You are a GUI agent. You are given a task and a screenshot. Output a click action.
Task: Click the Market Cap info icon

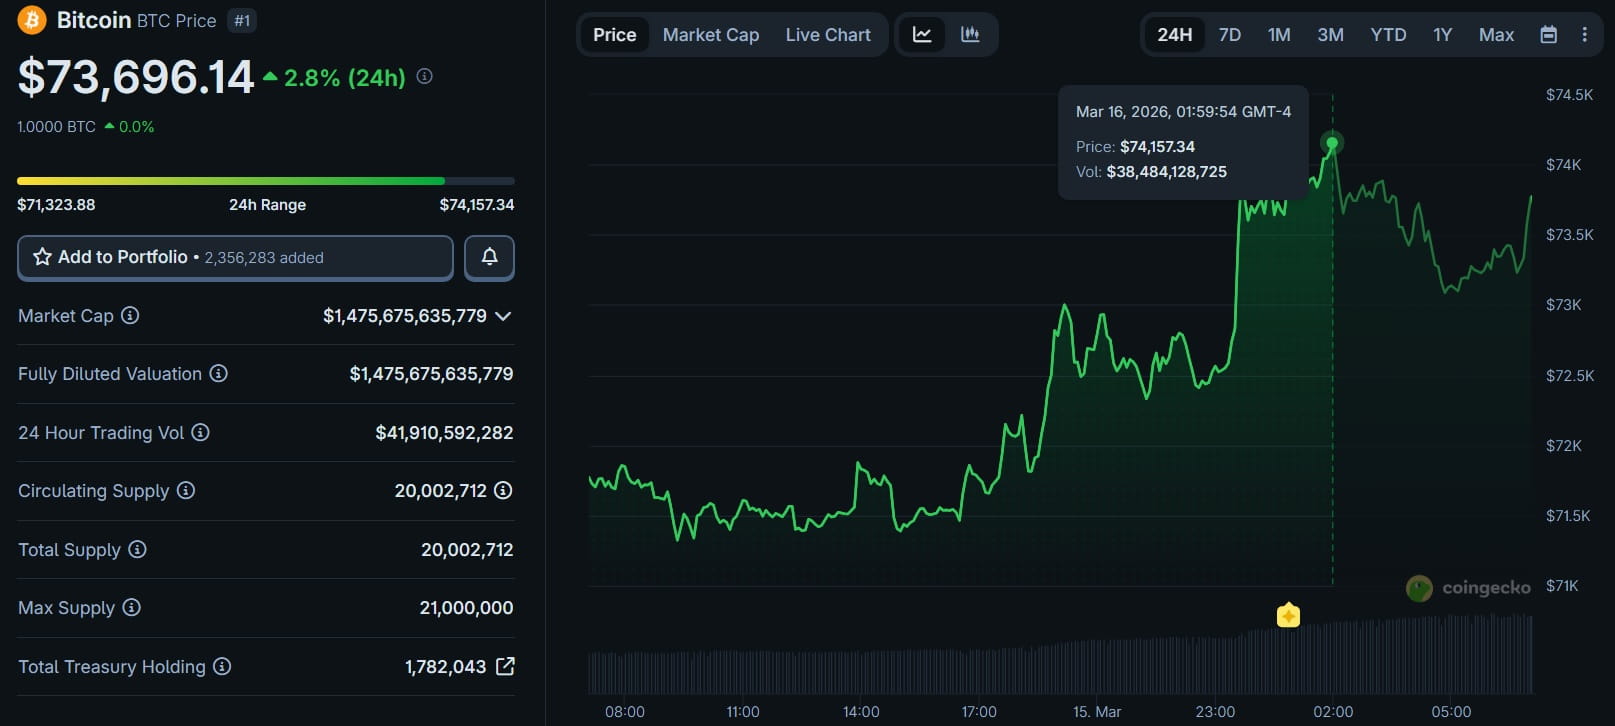pos(130,316)
